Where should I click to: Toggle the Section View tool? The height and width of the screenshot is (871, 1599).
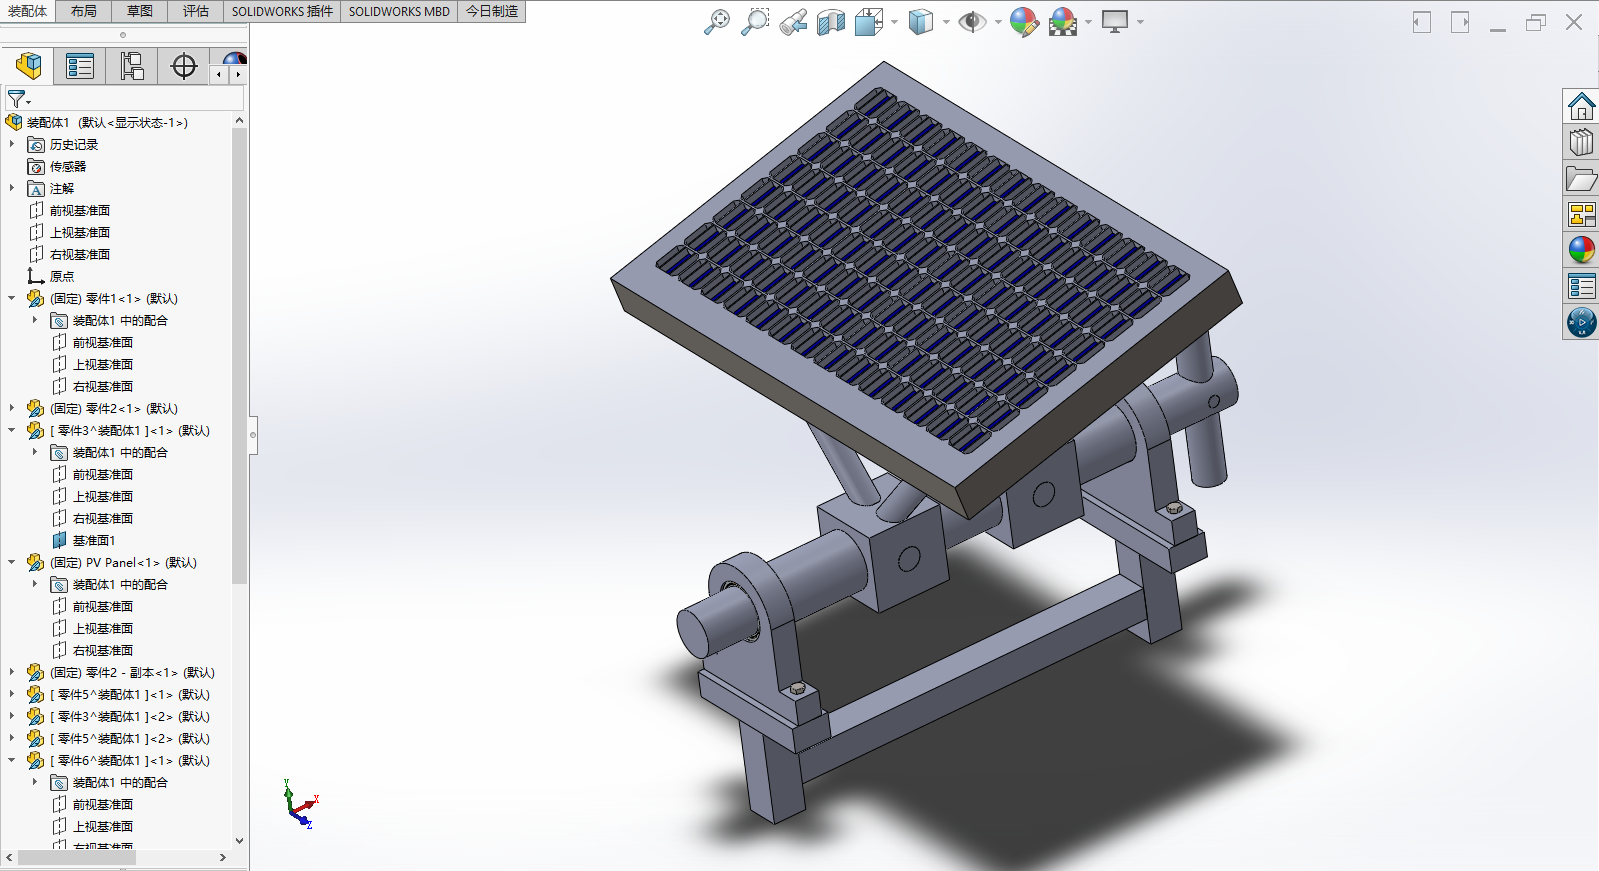click(831, 22)
